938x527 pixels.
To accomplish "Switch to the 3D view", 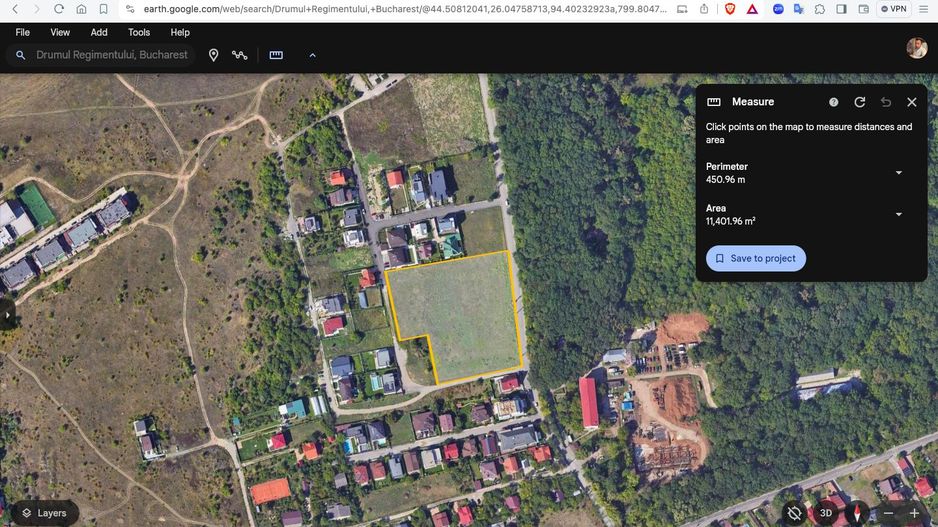I will click(826, 513).
